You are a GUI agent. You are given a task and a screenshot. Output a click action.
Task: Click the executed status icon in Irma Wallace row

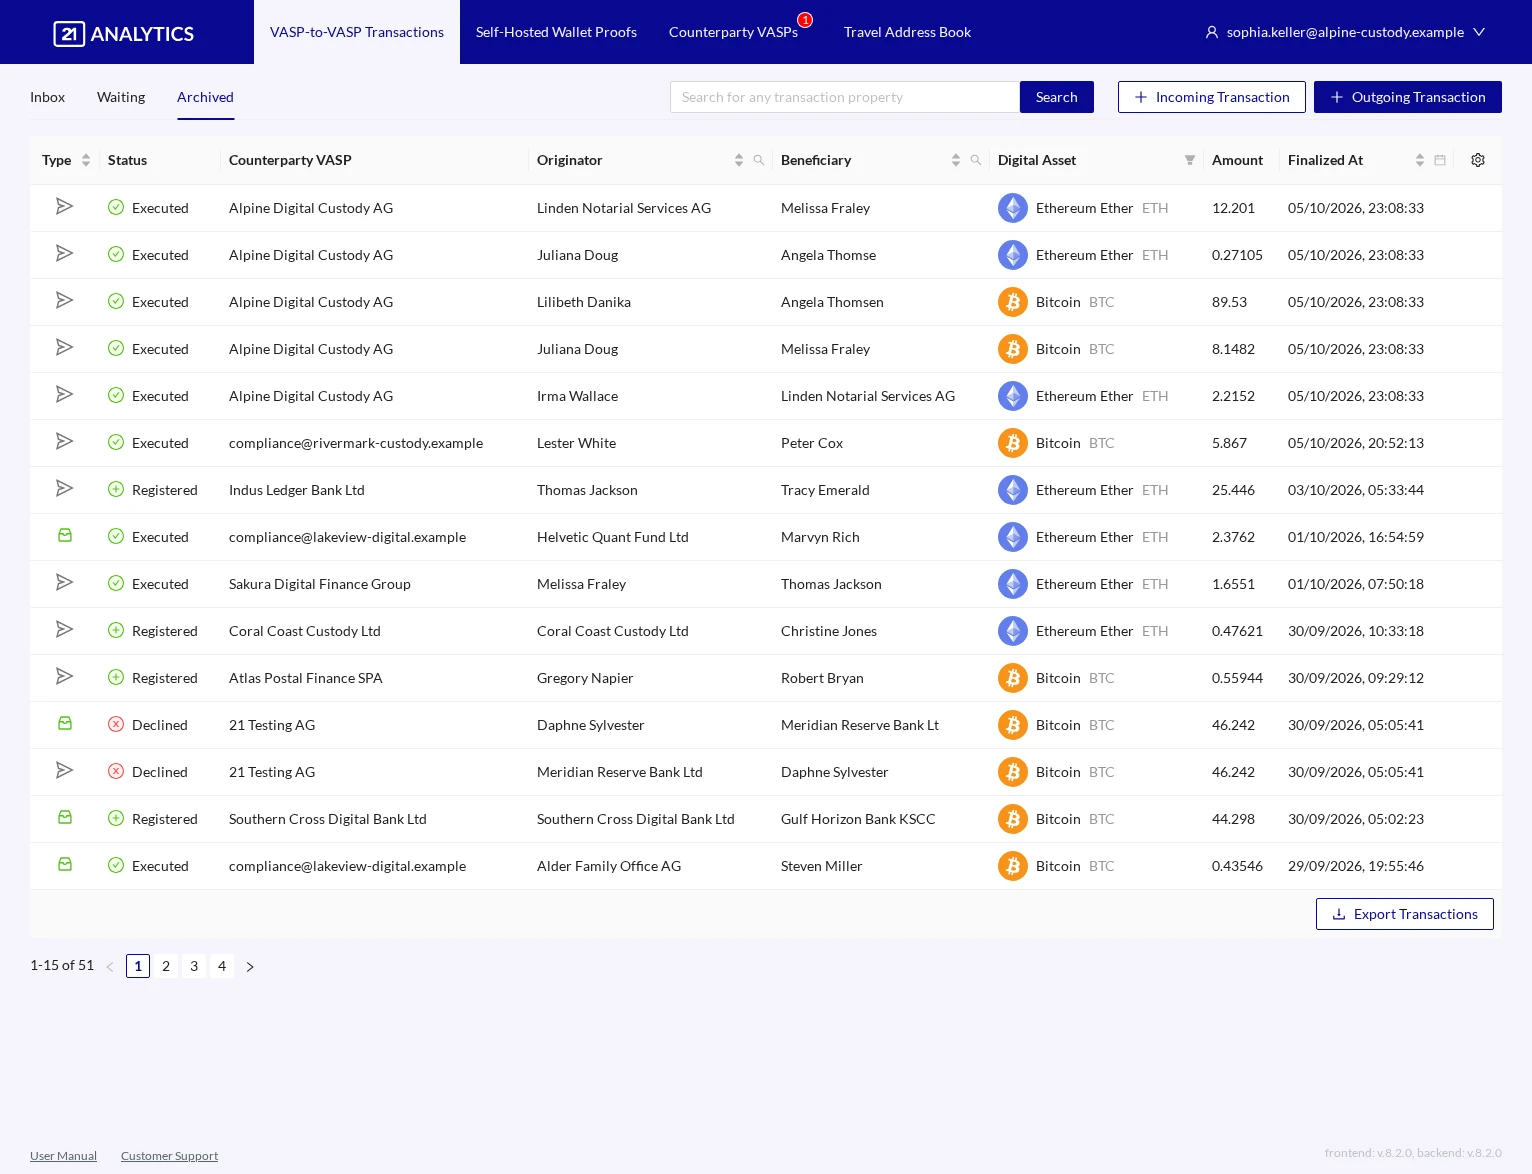click(x=116, y=395)
